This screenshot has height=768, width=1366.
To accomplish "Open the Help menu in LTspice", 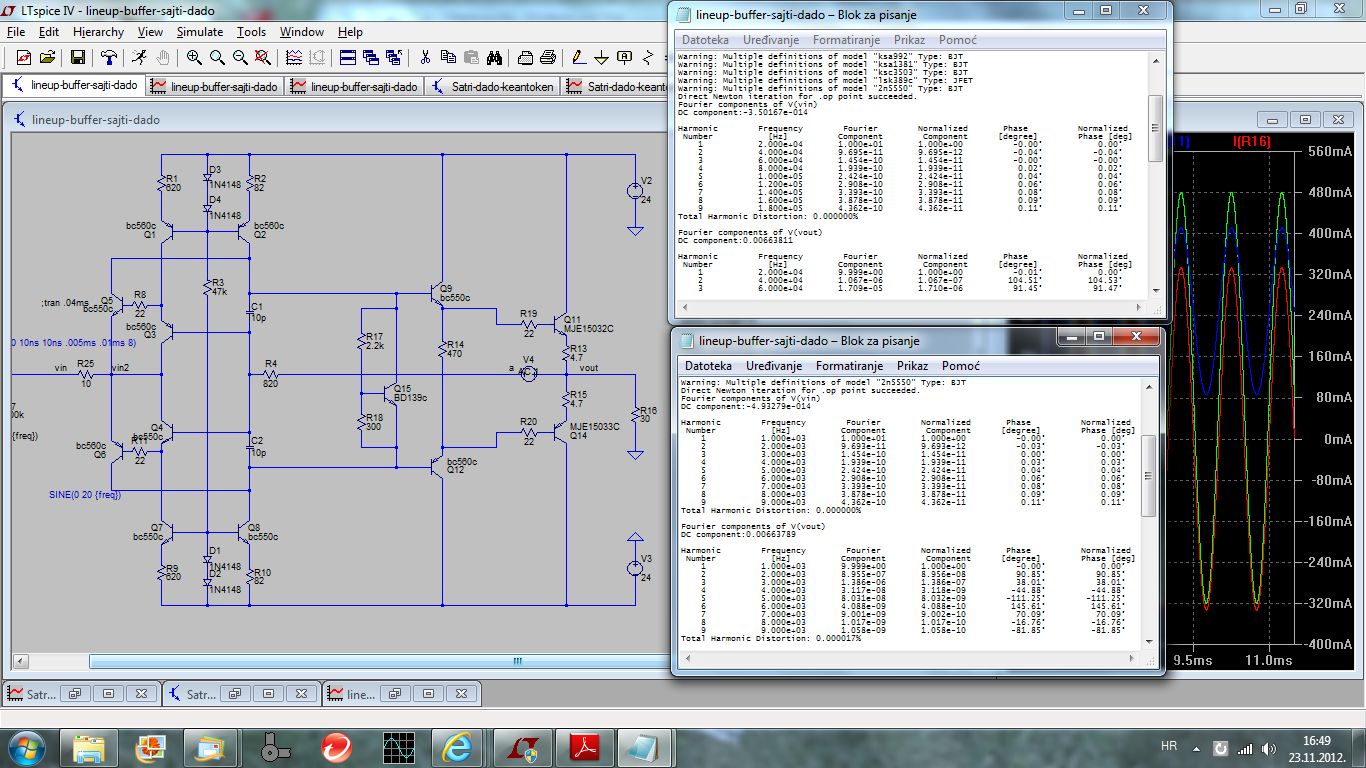I will tap(350, 32).
